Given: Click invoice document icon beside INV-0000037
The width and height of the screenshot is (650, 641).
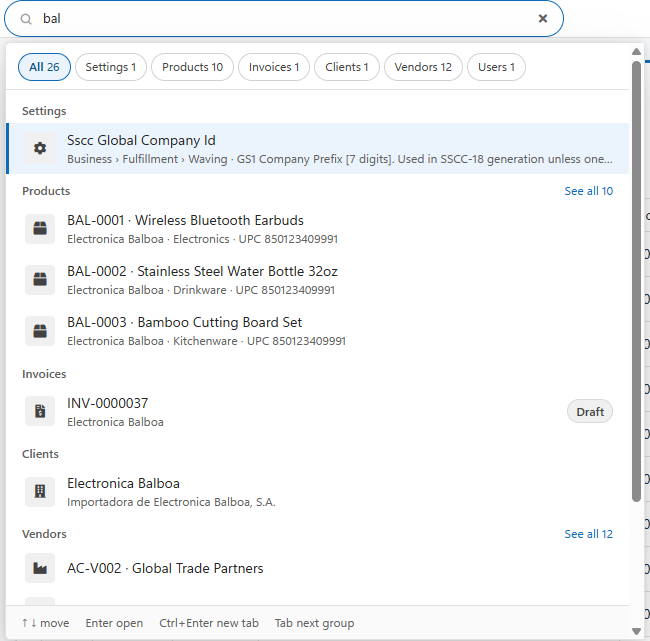Looking at the screenshot, I should click(40, 411).
